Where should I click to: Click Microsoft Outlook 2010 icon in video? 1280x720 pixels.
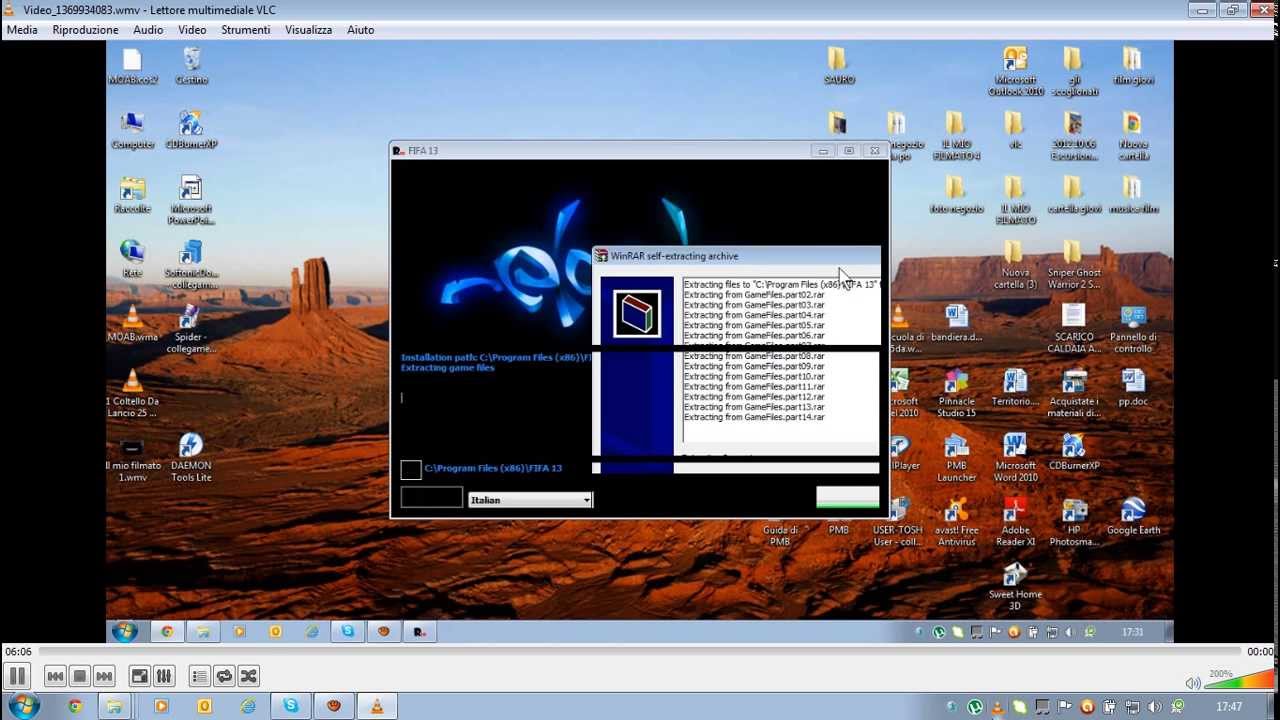pyautogui.click(x=1015, y=71)
